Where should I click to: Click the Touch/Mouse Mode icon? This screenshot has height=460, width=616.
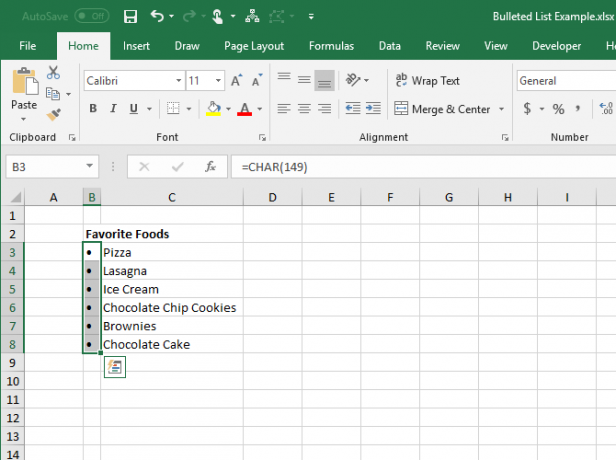point(217,16)
